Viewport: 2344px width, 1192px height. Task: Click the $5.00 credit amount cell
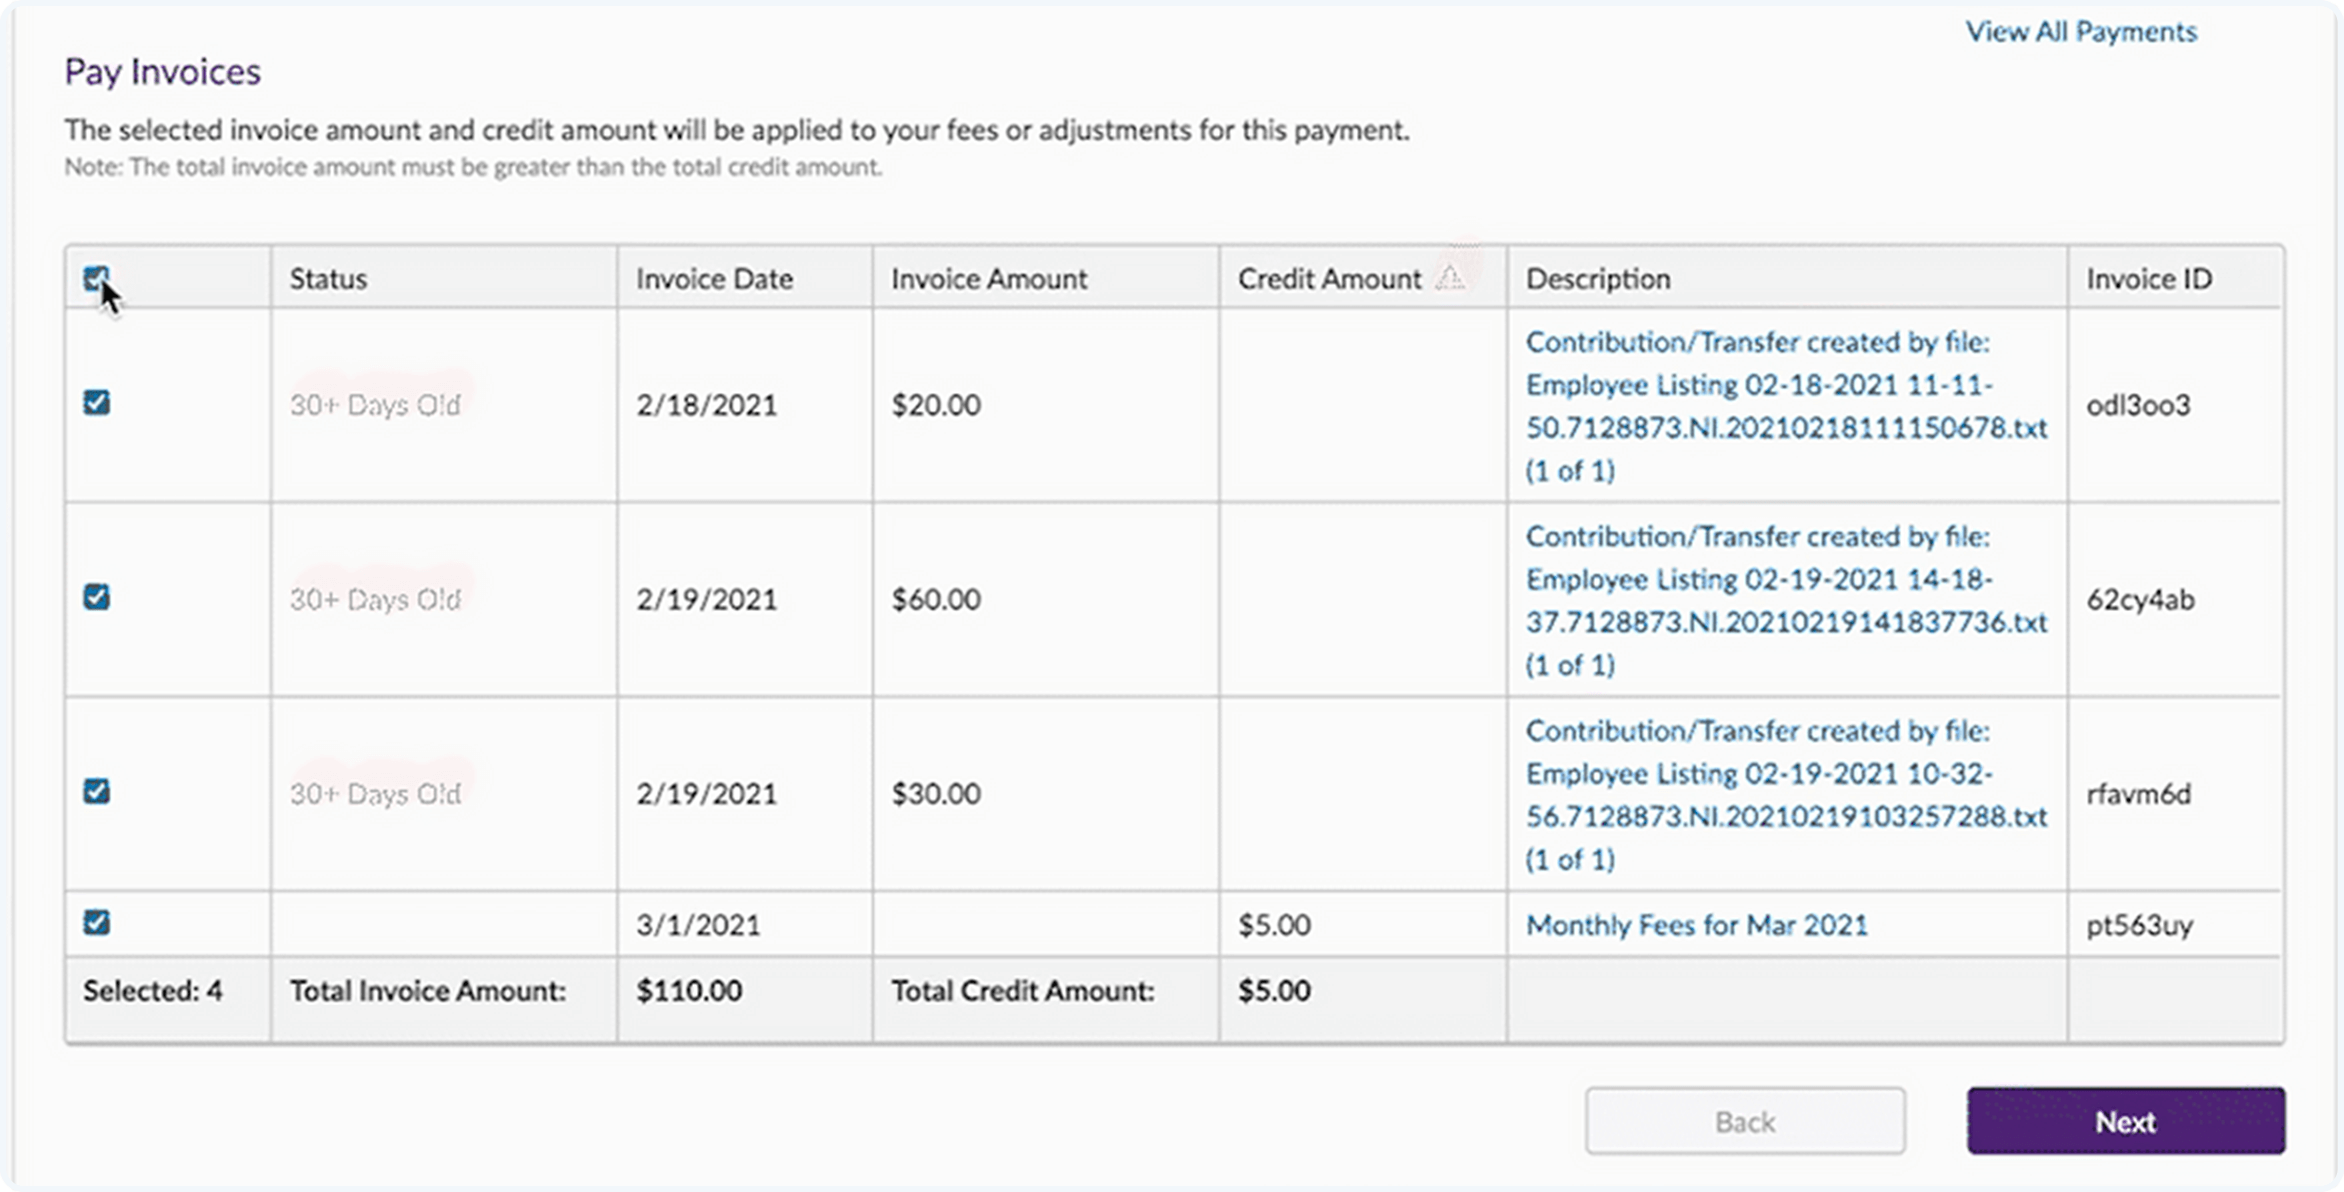pyautogui.click(x=1274, y=925)
